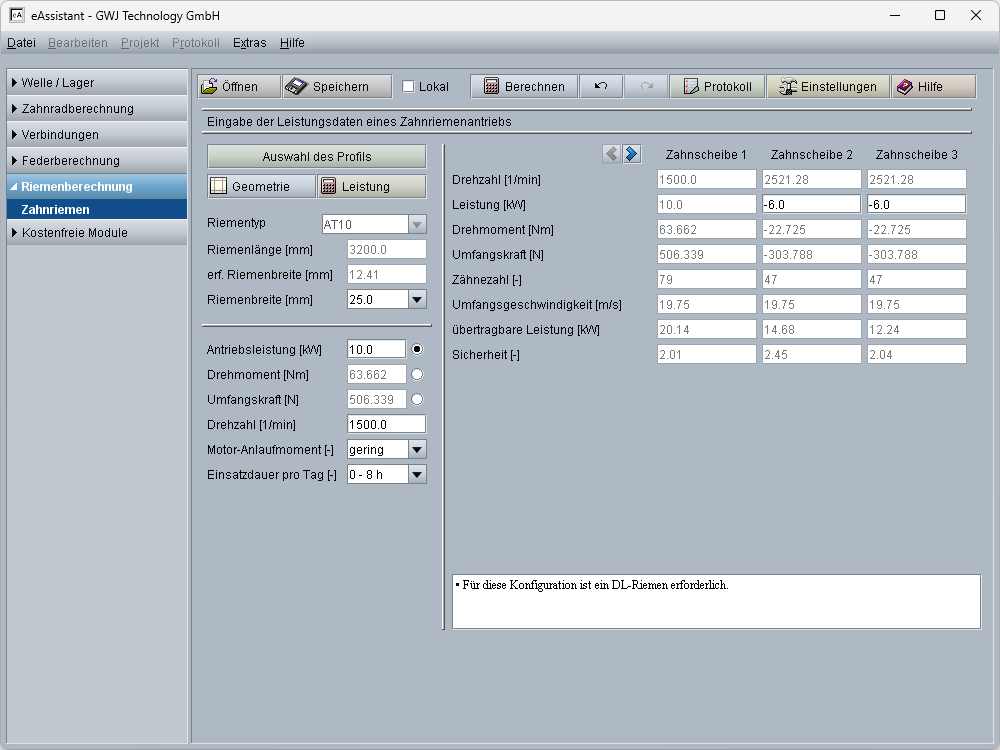This screenshot has width=1000, height=750.
Task: Open the Protokoll report
Action: pyautogui.click(x=717, y=87)
